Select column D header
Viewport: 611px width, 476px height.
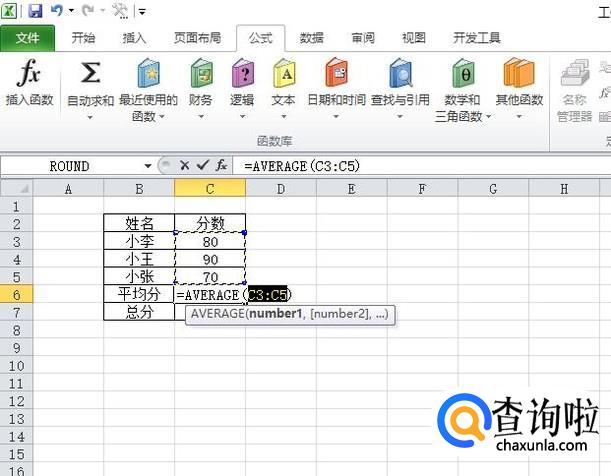[281, 189]
